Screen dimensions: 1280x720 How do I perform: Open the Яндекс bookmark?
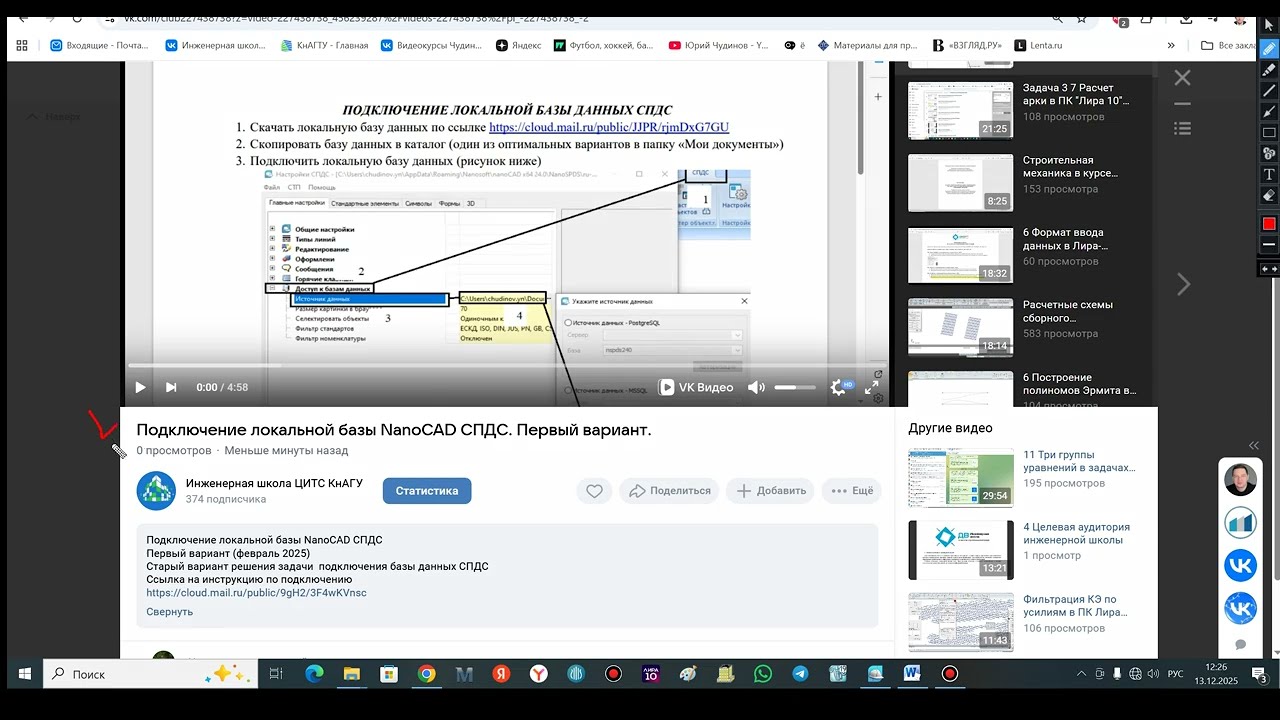pos(518,45)
